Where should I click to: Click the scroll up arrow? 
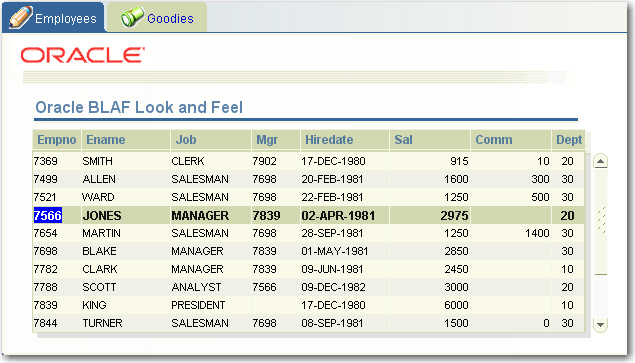600,161
